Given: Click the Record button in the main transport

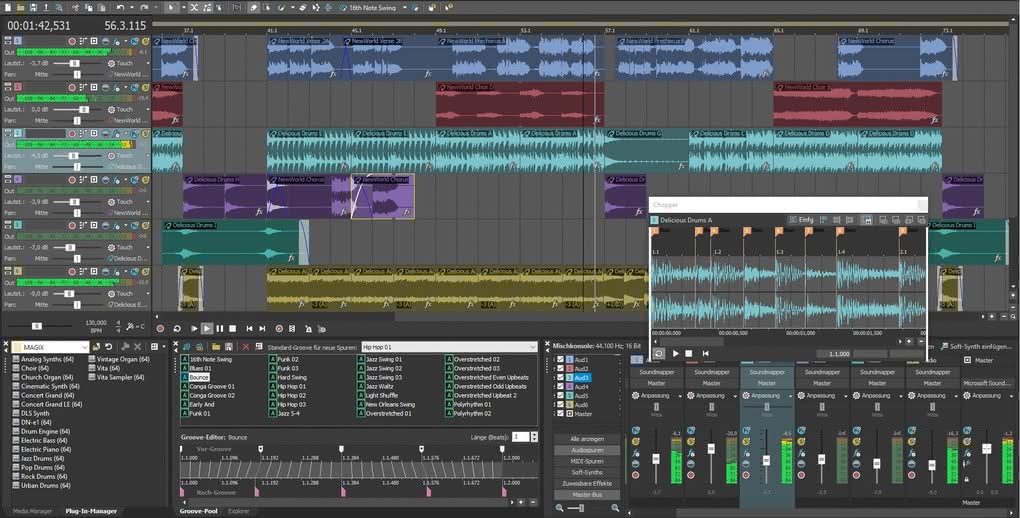Looking at the screenshot, I should click(160, 329).
